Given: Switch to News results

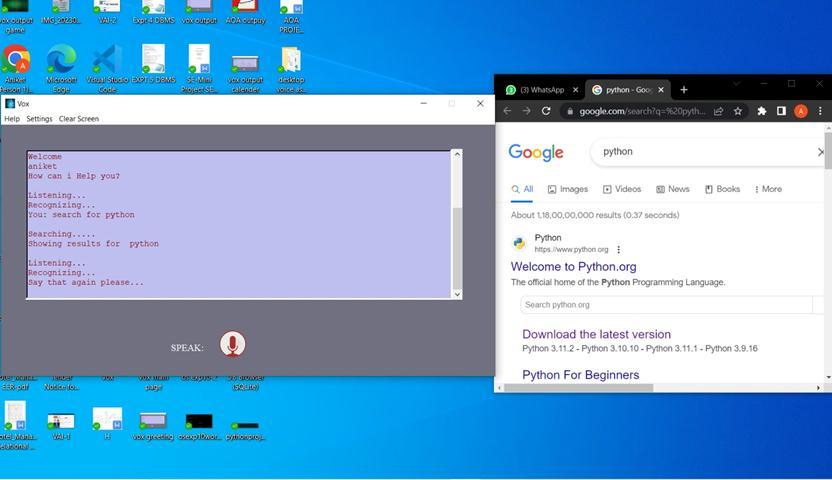Looking at the screenshot, I should click(x=673, y=189).
